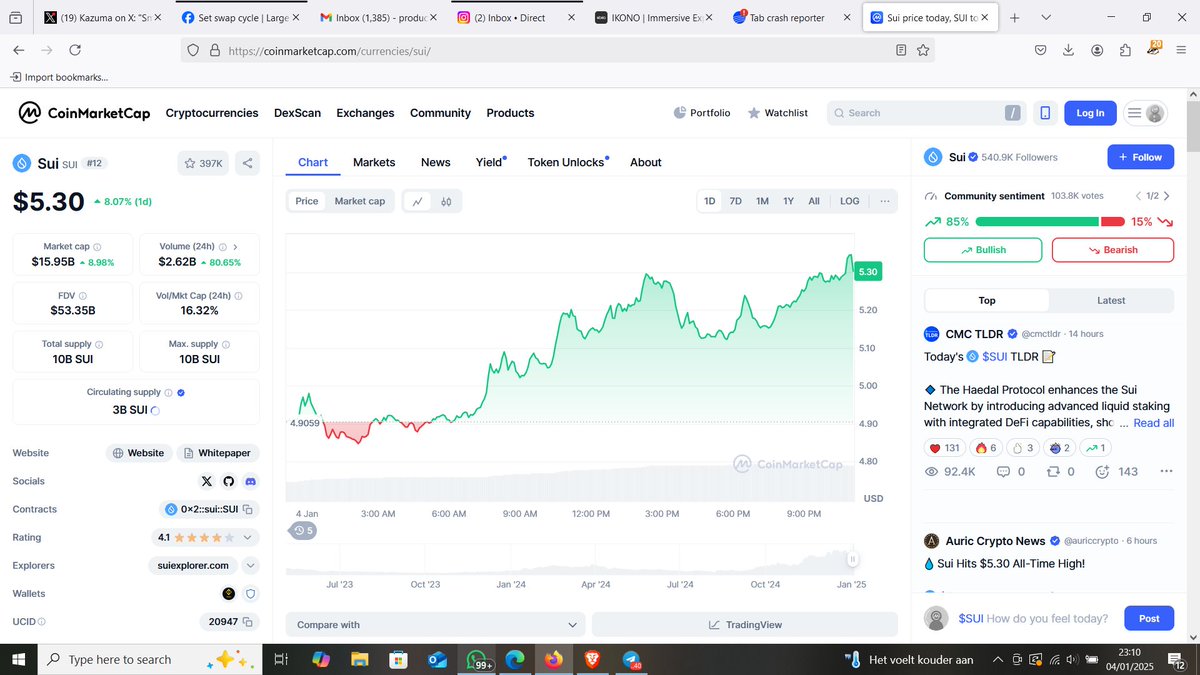Select the Price chart toggle

pos(307,201)
